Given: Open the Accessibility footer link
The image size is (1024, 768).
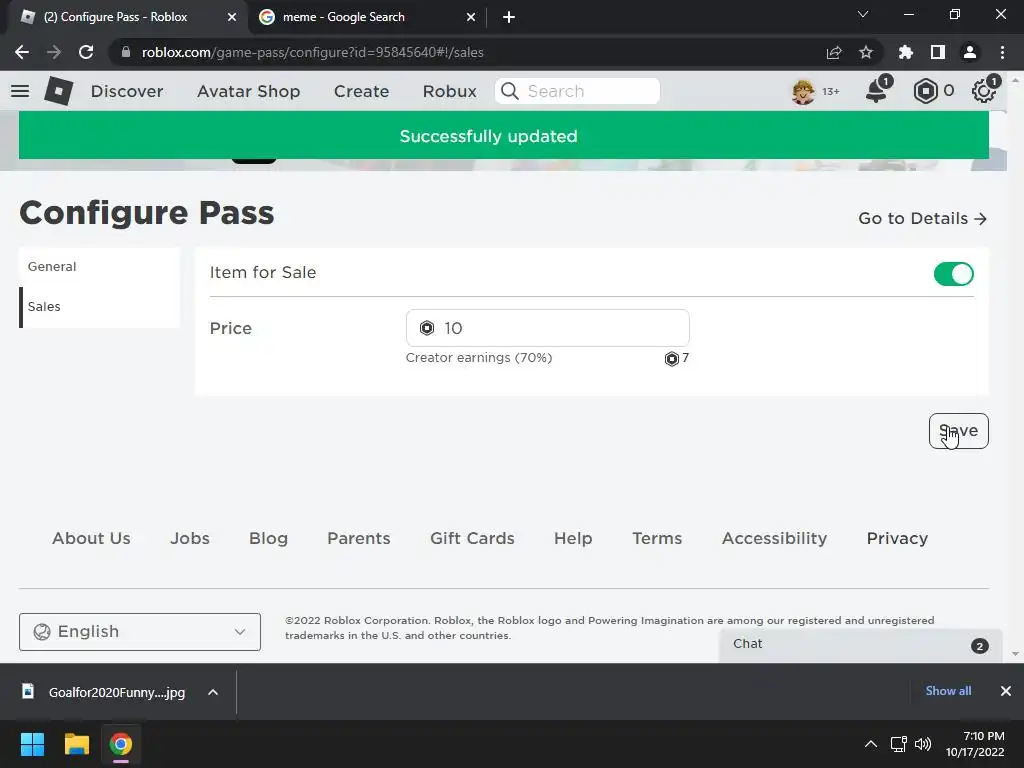Looking at the screenshot, I should tap(775, 538).
